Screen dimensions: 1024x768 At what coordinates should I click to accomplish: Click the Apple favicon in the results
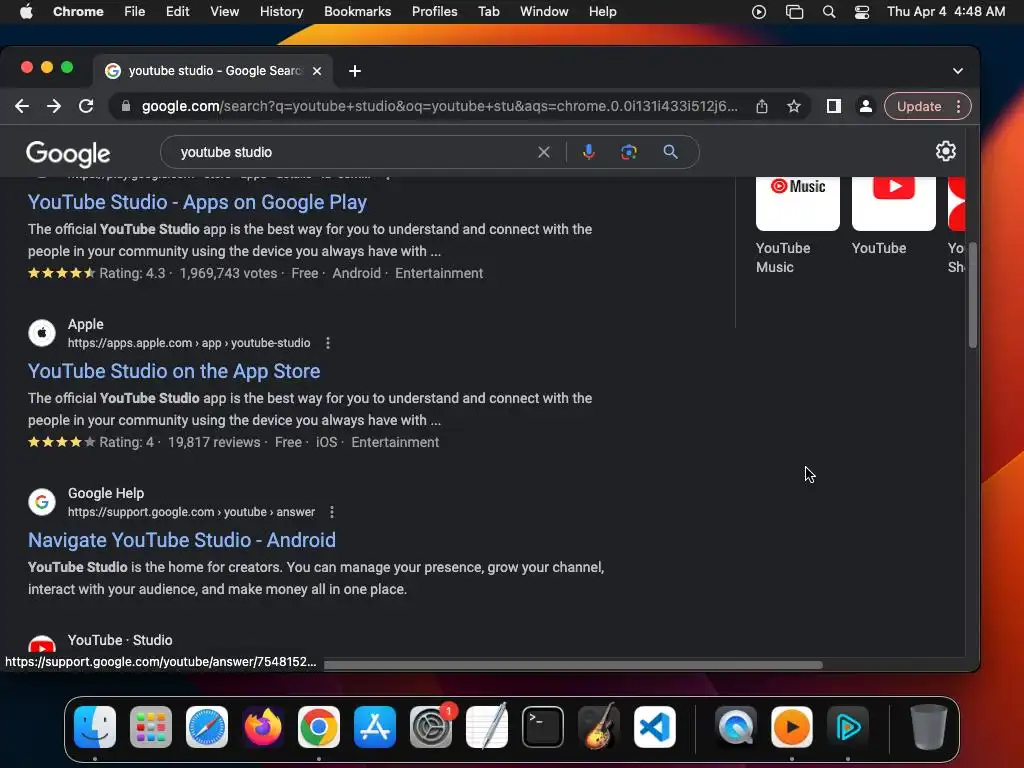pyautogui.click(x=42, y=333)
